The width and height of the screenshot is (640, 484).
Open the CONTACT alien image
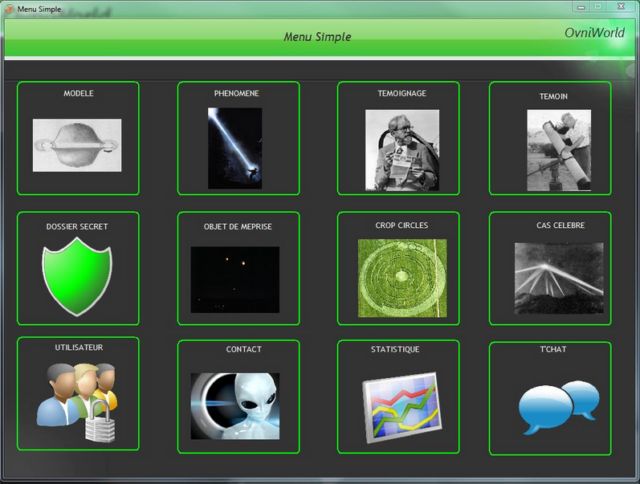coord(235,406)
